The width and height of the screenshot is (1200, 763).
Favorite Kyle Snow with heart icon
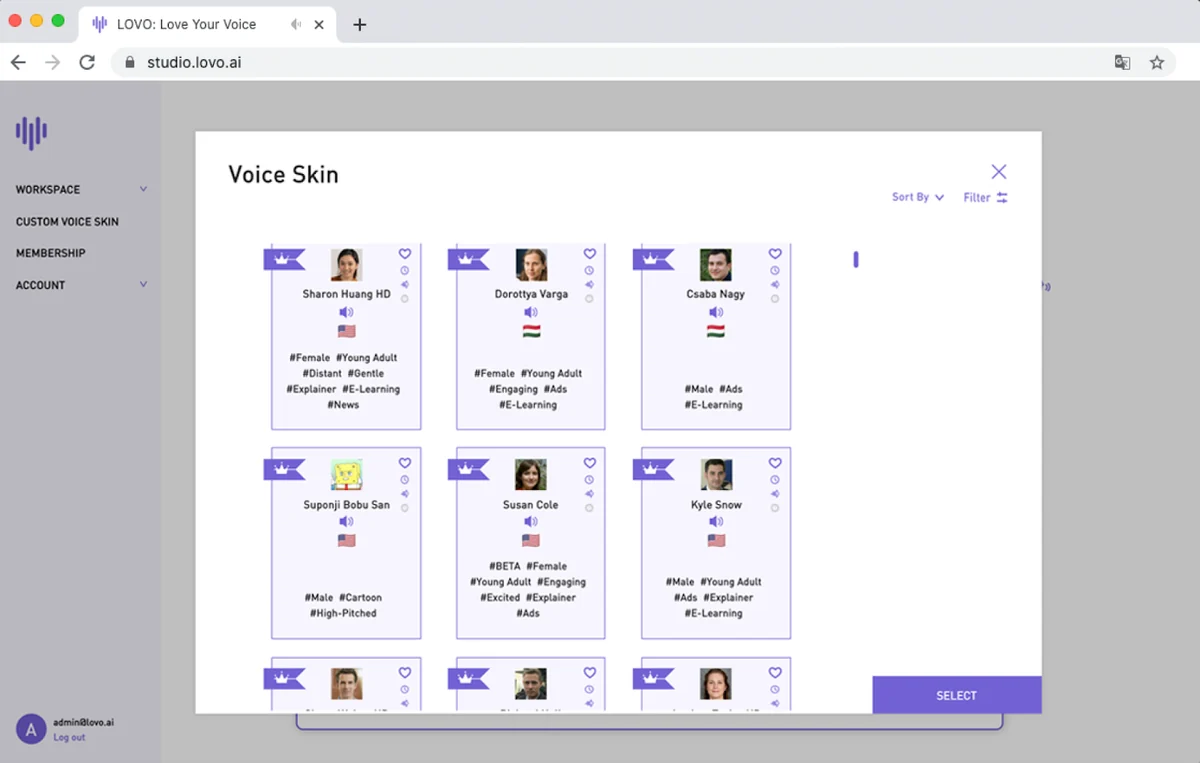click(775, 463)
